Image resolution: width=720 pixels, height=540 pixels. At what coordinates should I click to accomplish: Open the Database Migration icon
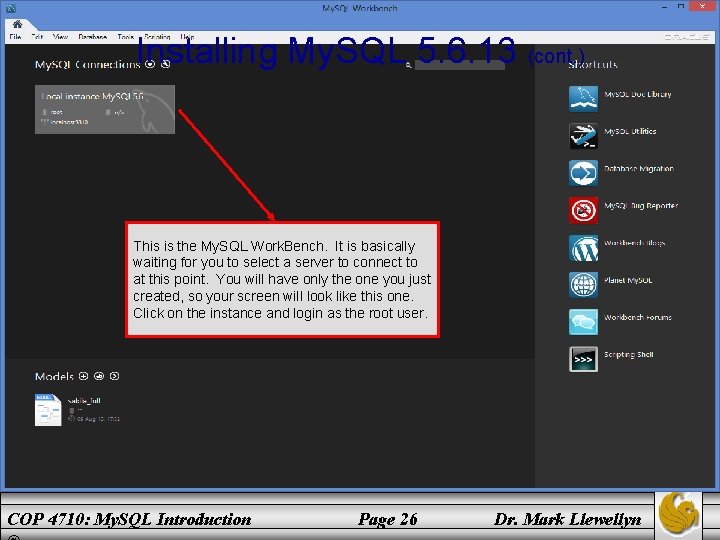click(583, 173)
